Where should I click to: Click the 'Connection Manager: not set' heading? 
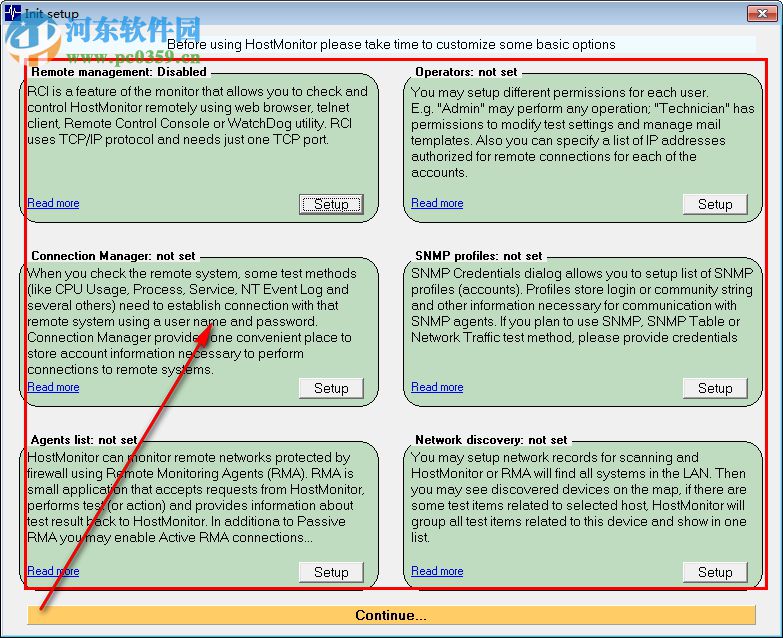tap(113, 256)
